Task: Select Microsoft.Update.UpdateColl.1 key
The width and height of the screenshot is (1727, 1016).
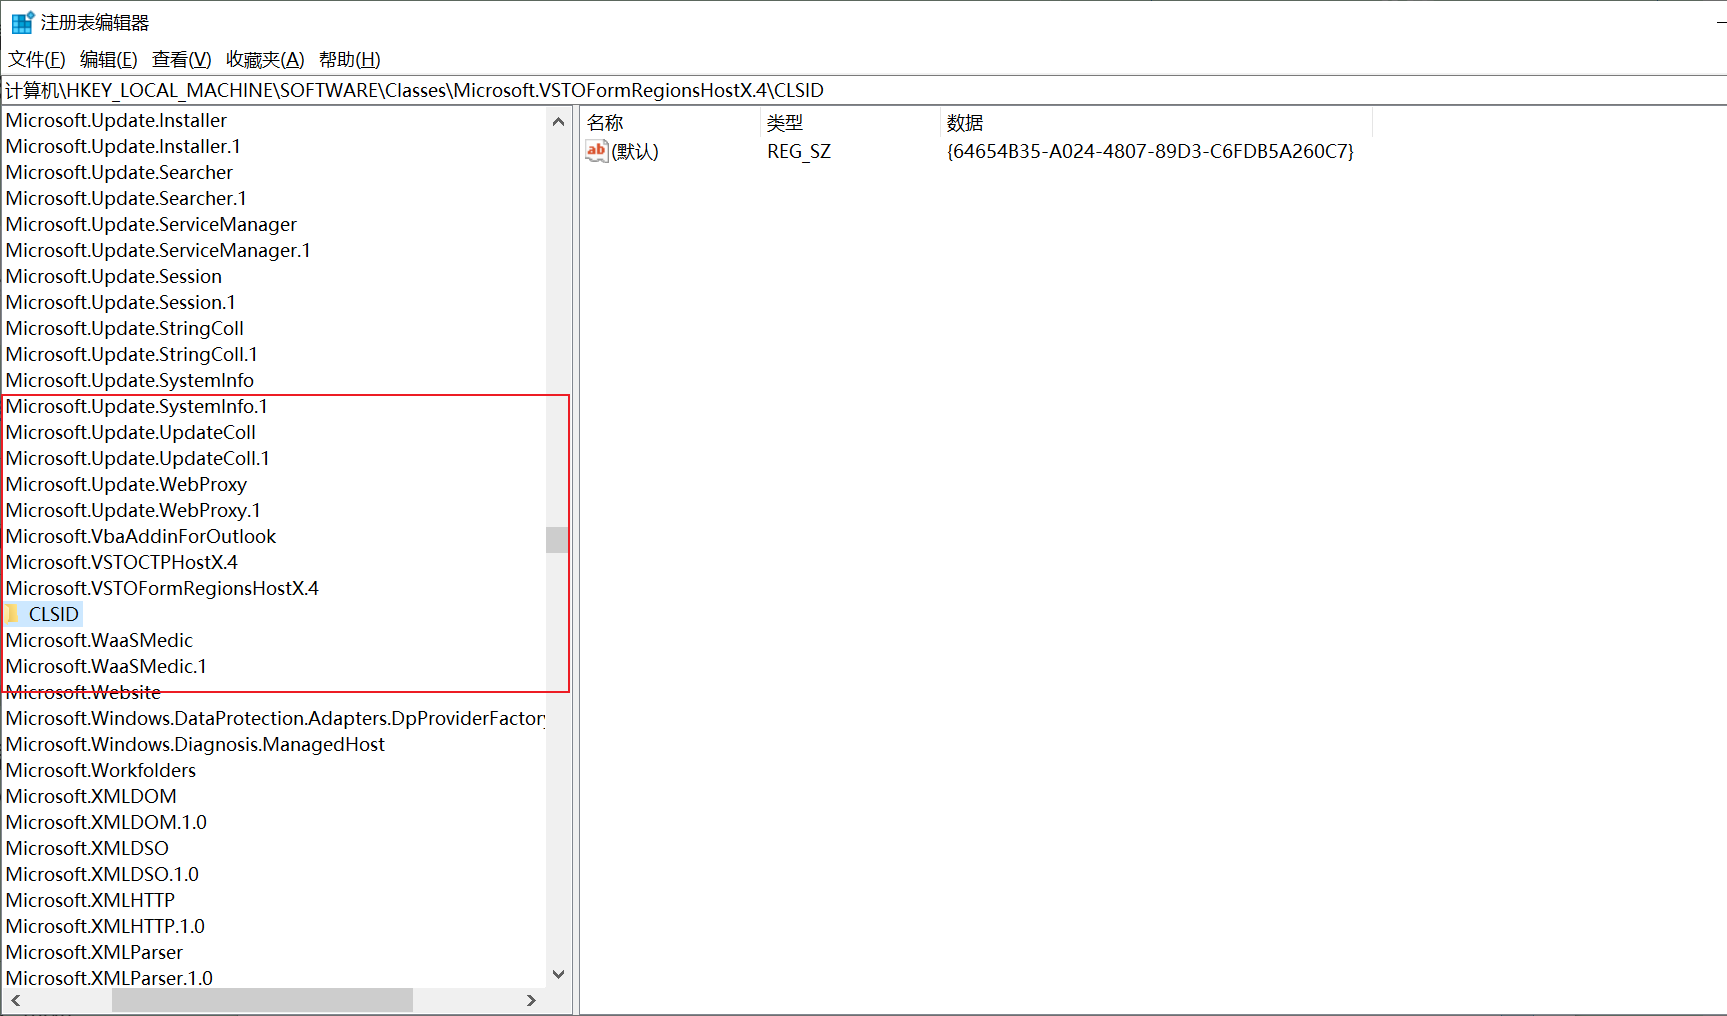Action: coord(138,458)
